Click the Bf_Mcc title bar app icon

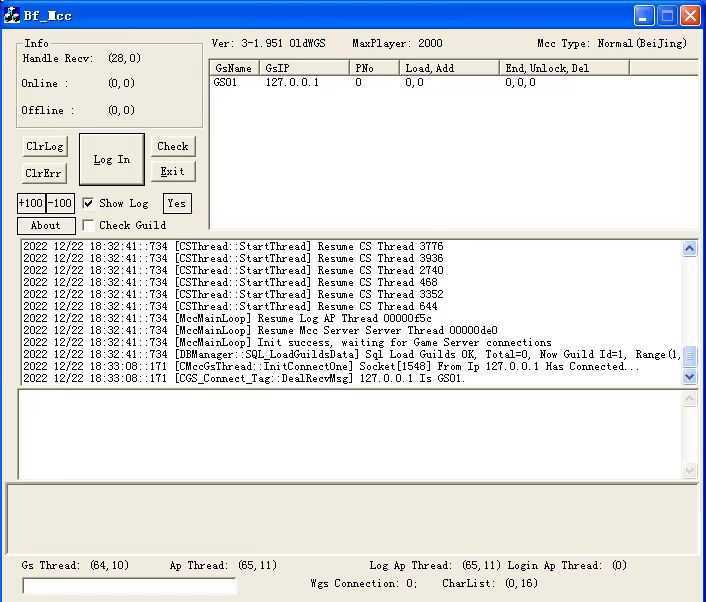click(x=12, y=15)
